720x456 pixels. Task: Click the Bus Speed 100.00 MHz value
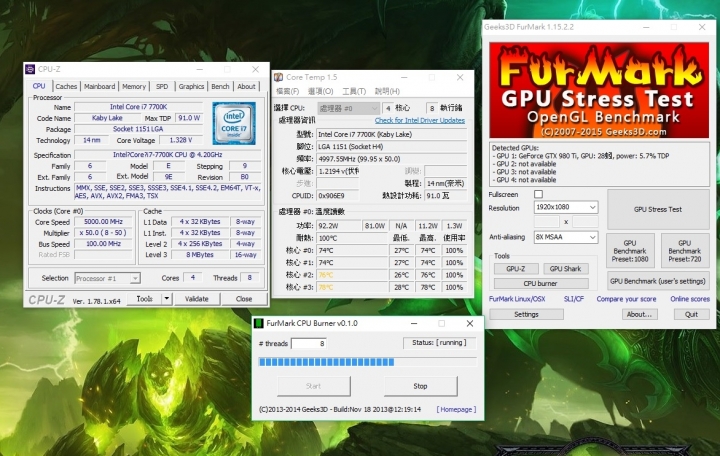point(103,244)
